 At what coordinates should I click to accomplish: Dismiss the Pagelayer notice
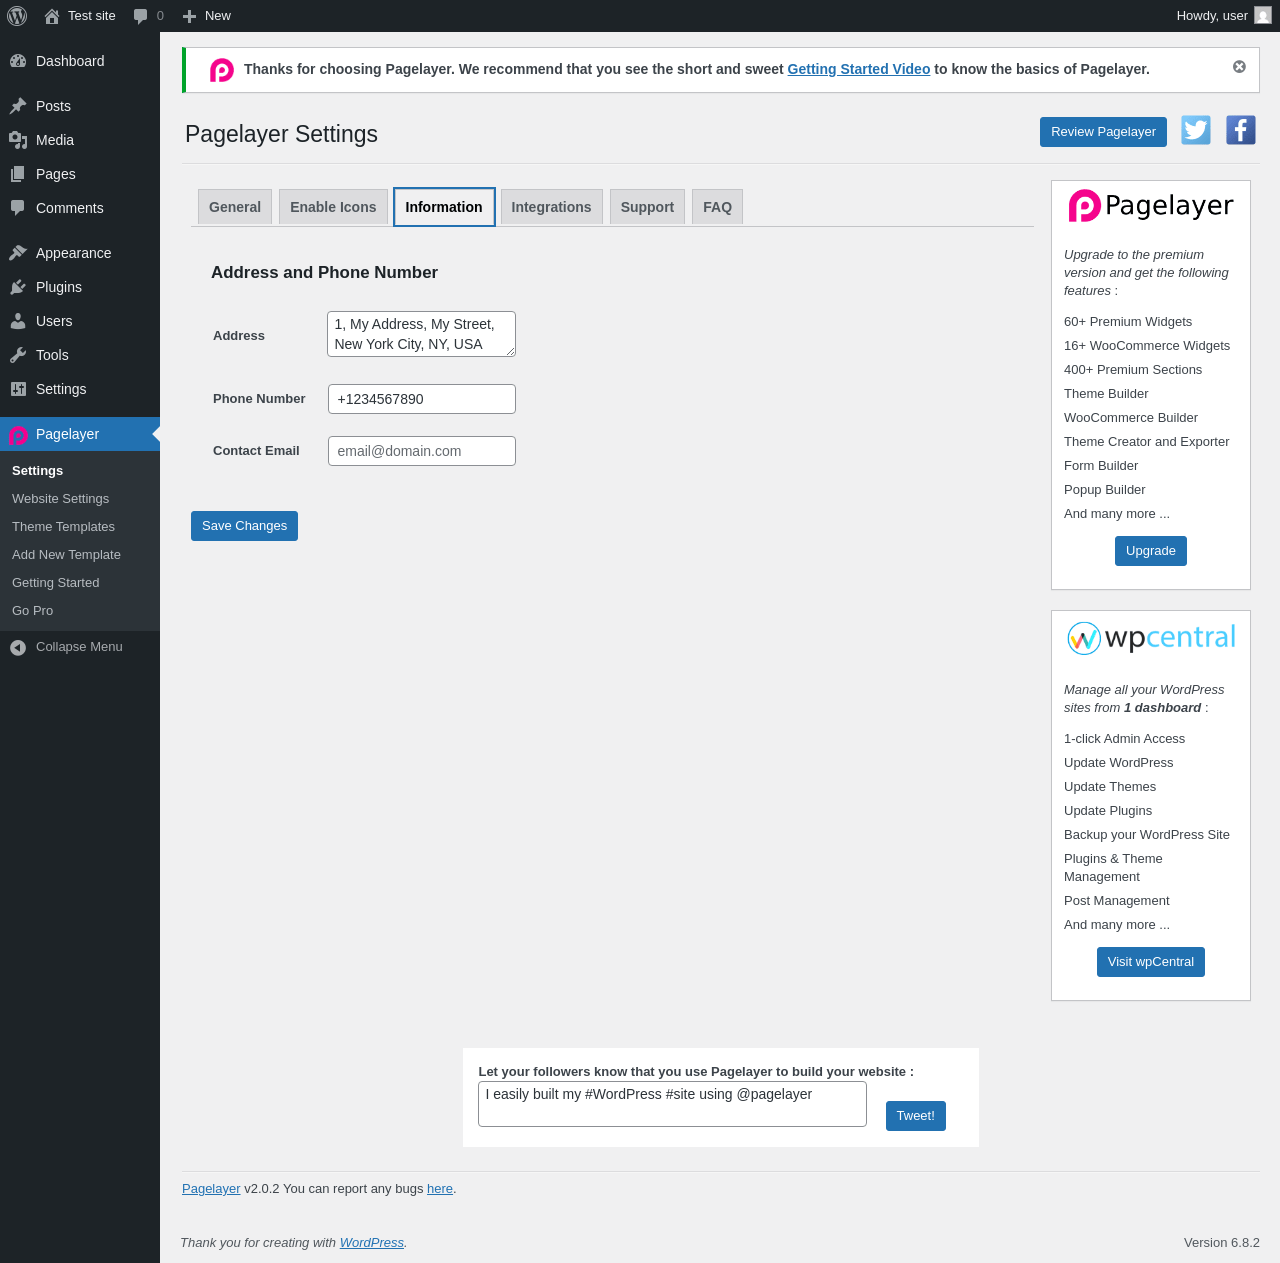click(1239, 67)
